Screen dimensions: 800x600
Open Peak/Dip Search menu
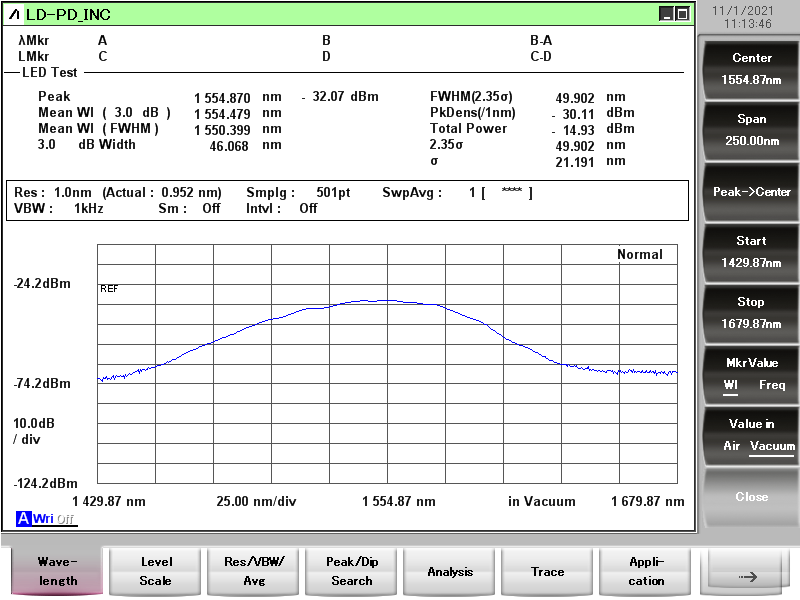click(x=351, y=571)
